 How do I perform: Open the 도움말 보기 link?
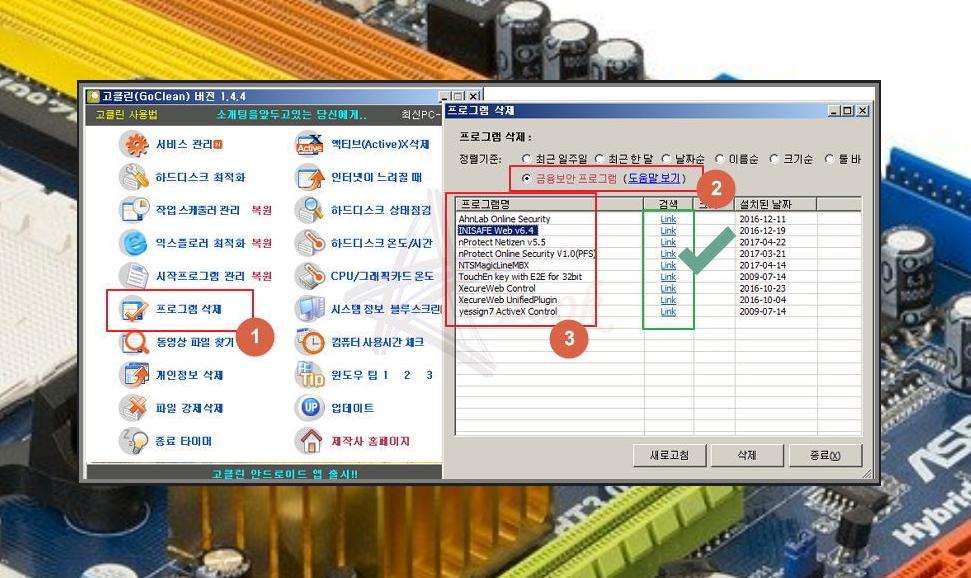point(654,178)
